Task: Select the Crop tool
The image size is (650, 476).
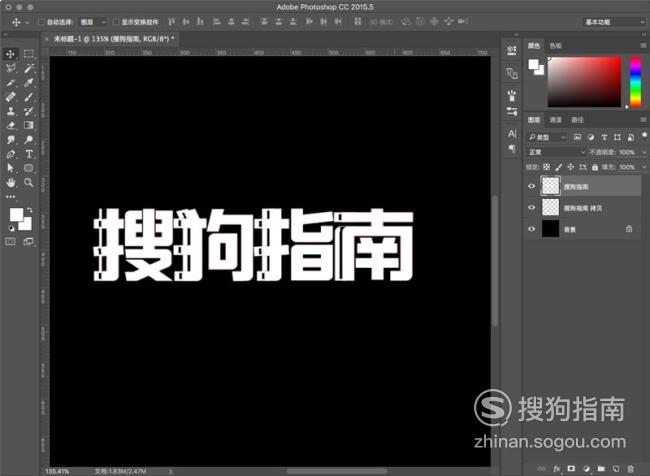Action: tap(10, 83)
